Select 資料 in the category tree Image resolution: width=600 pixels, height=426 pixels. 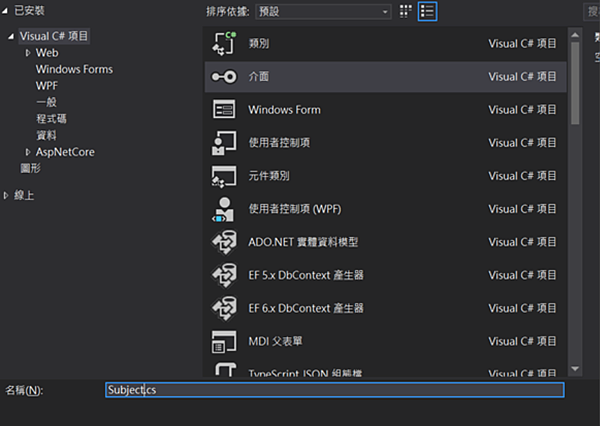[x=46, y=135]
